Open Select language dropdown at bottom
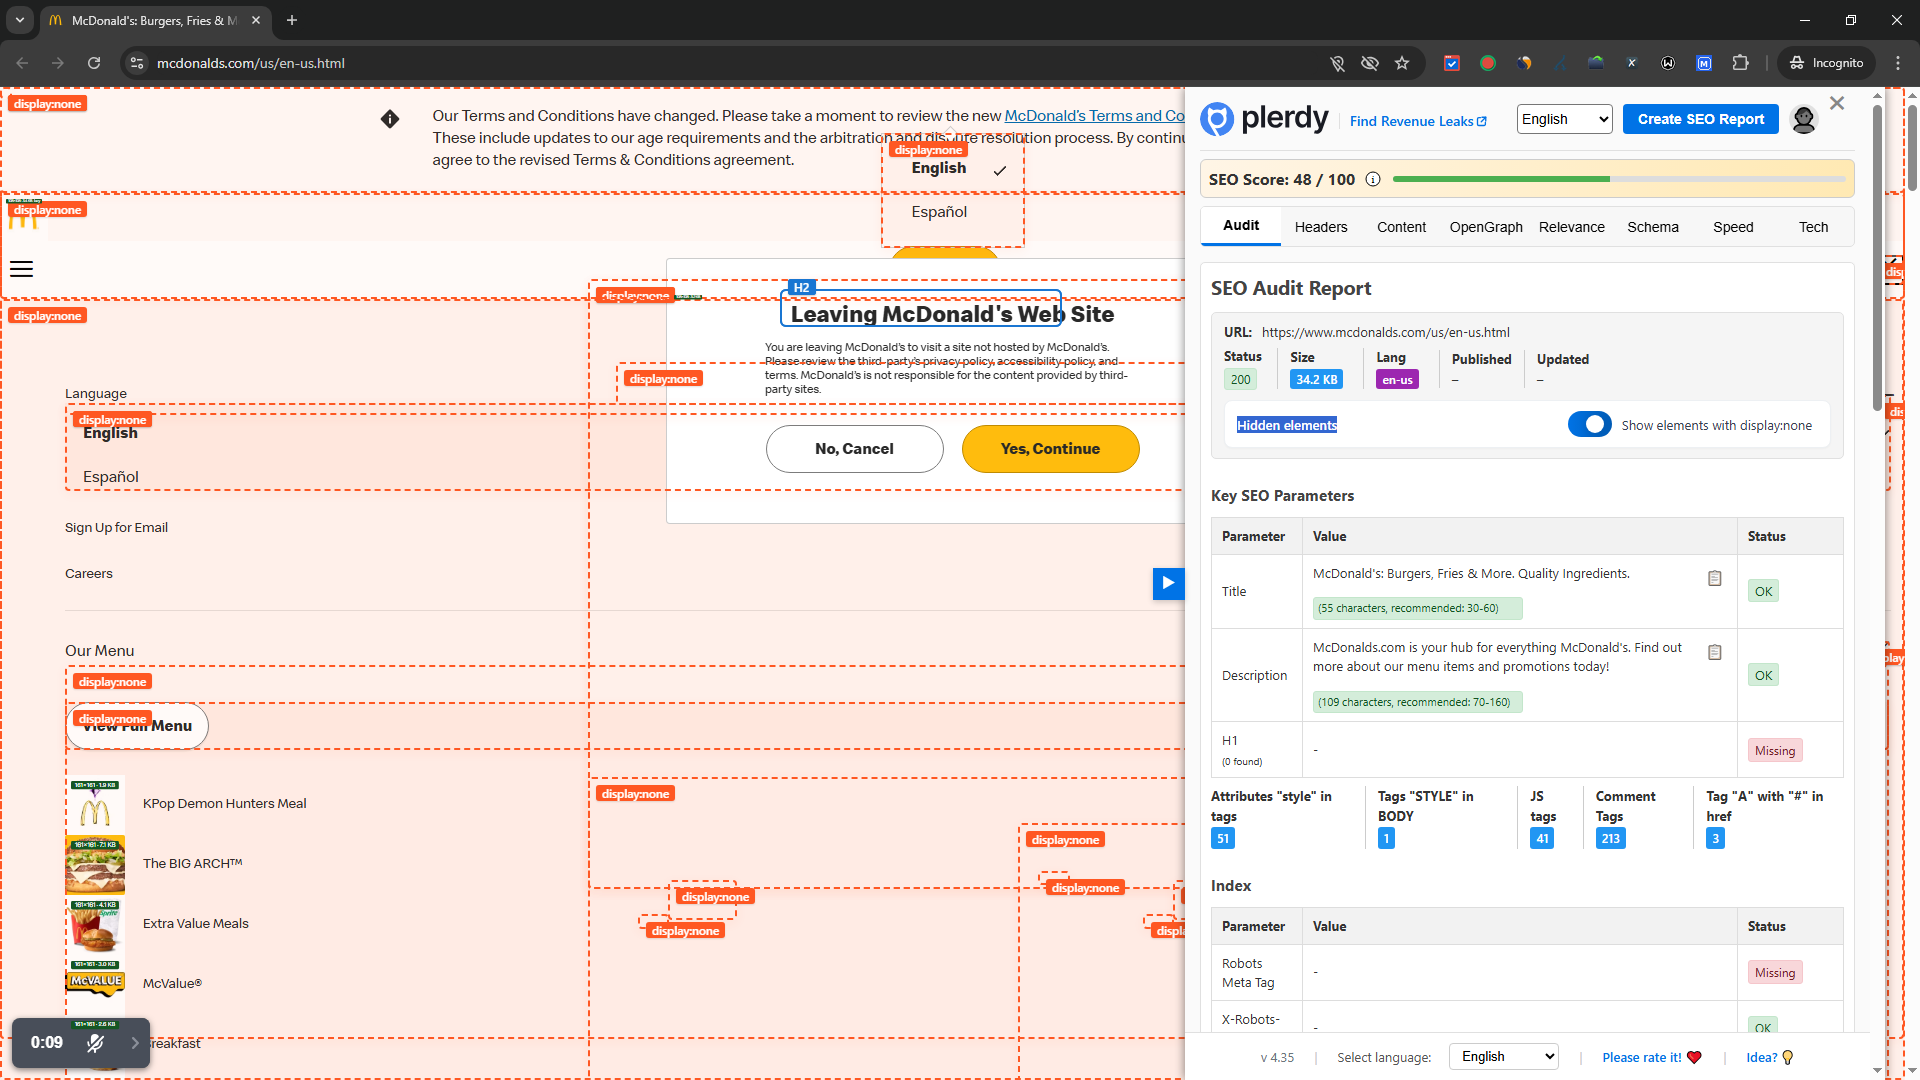 (x=1503, y=1057)
